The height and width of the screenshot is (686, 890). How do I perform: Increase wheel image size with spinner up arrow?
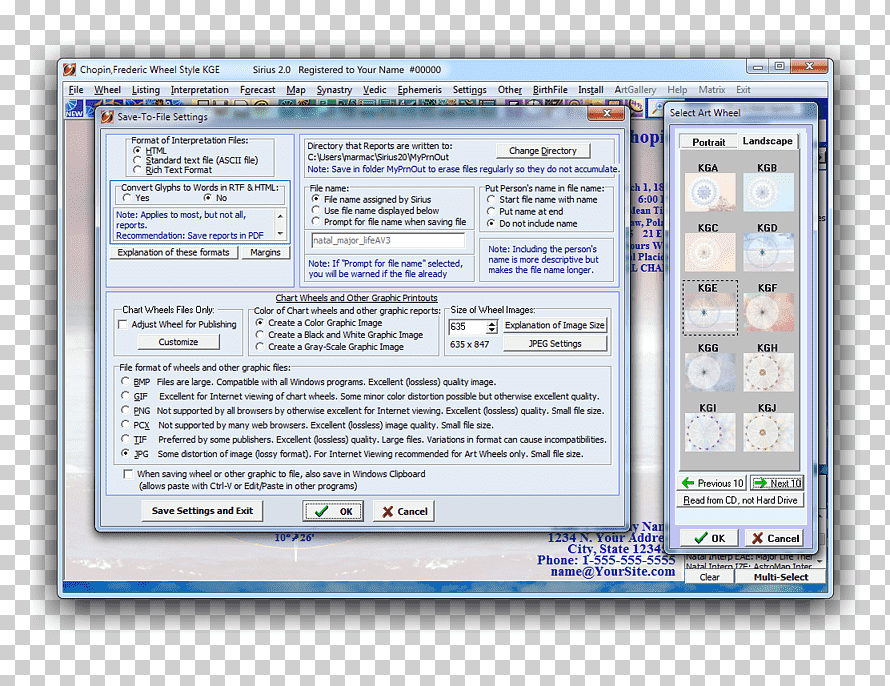[x=491, y=323]
